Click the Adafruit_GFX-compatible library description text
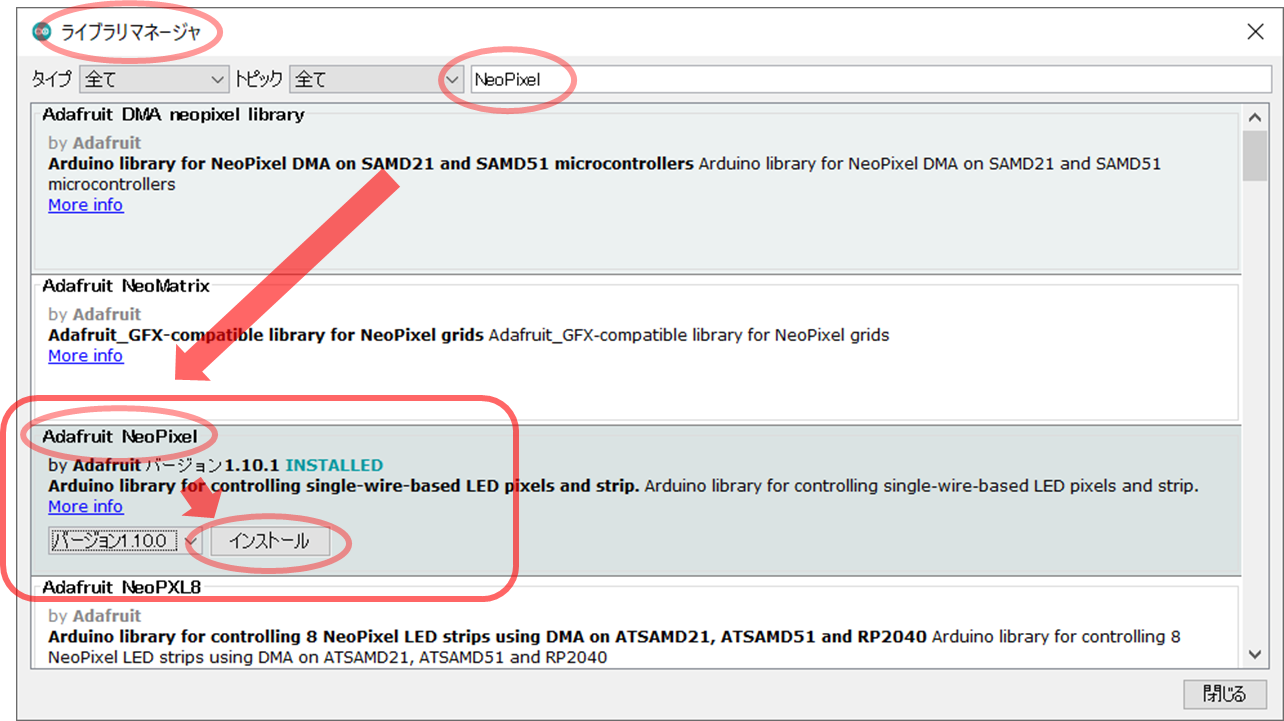1284x721 pixels. (468, 335)
